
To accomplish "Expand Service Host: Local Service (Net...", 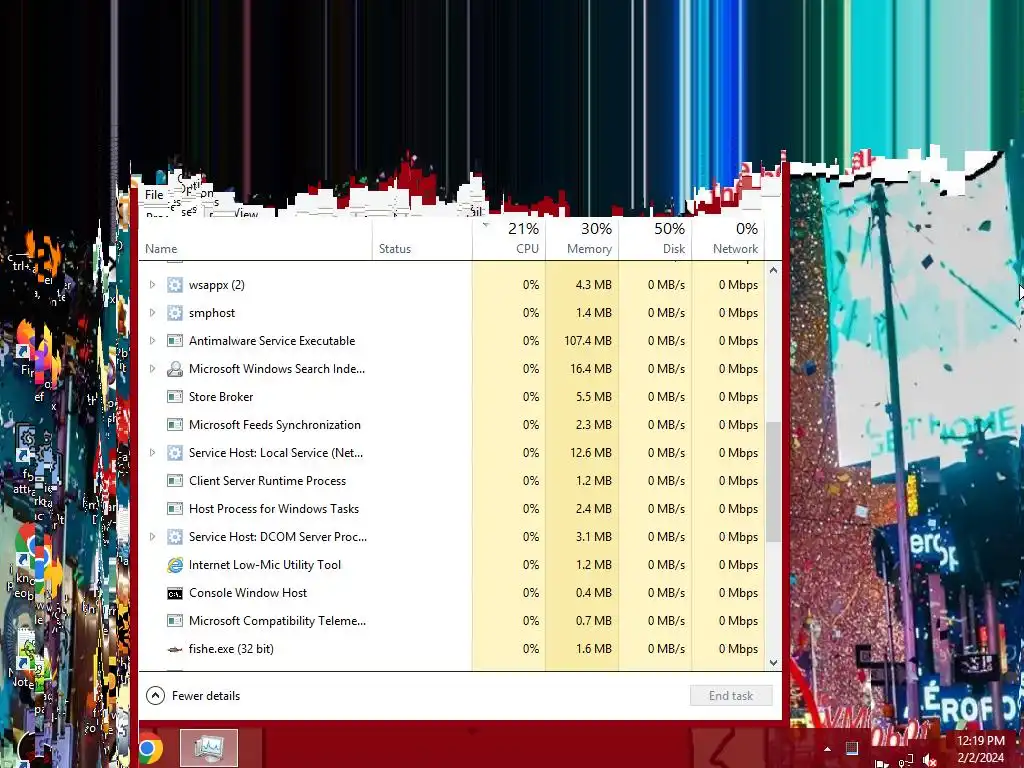I will tap(152, 453).
